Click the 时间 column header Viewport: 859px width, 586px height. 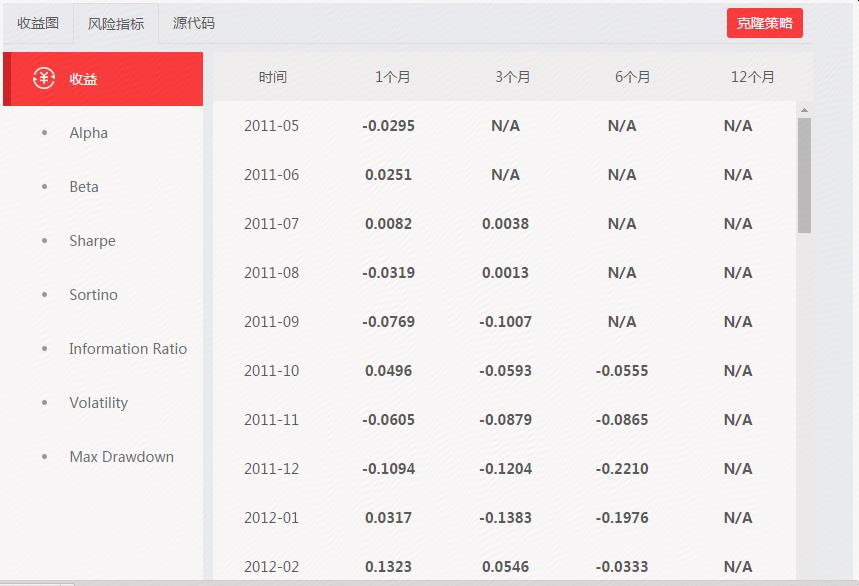point(273,77)
